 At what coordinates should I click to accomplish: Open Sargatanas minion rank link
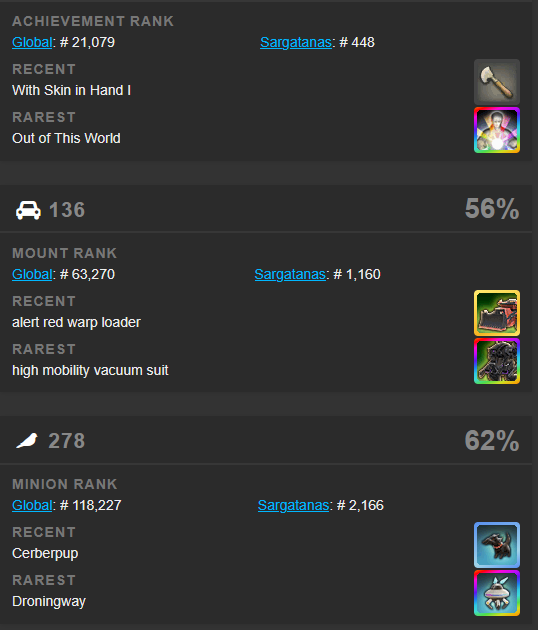pos(293,505)
